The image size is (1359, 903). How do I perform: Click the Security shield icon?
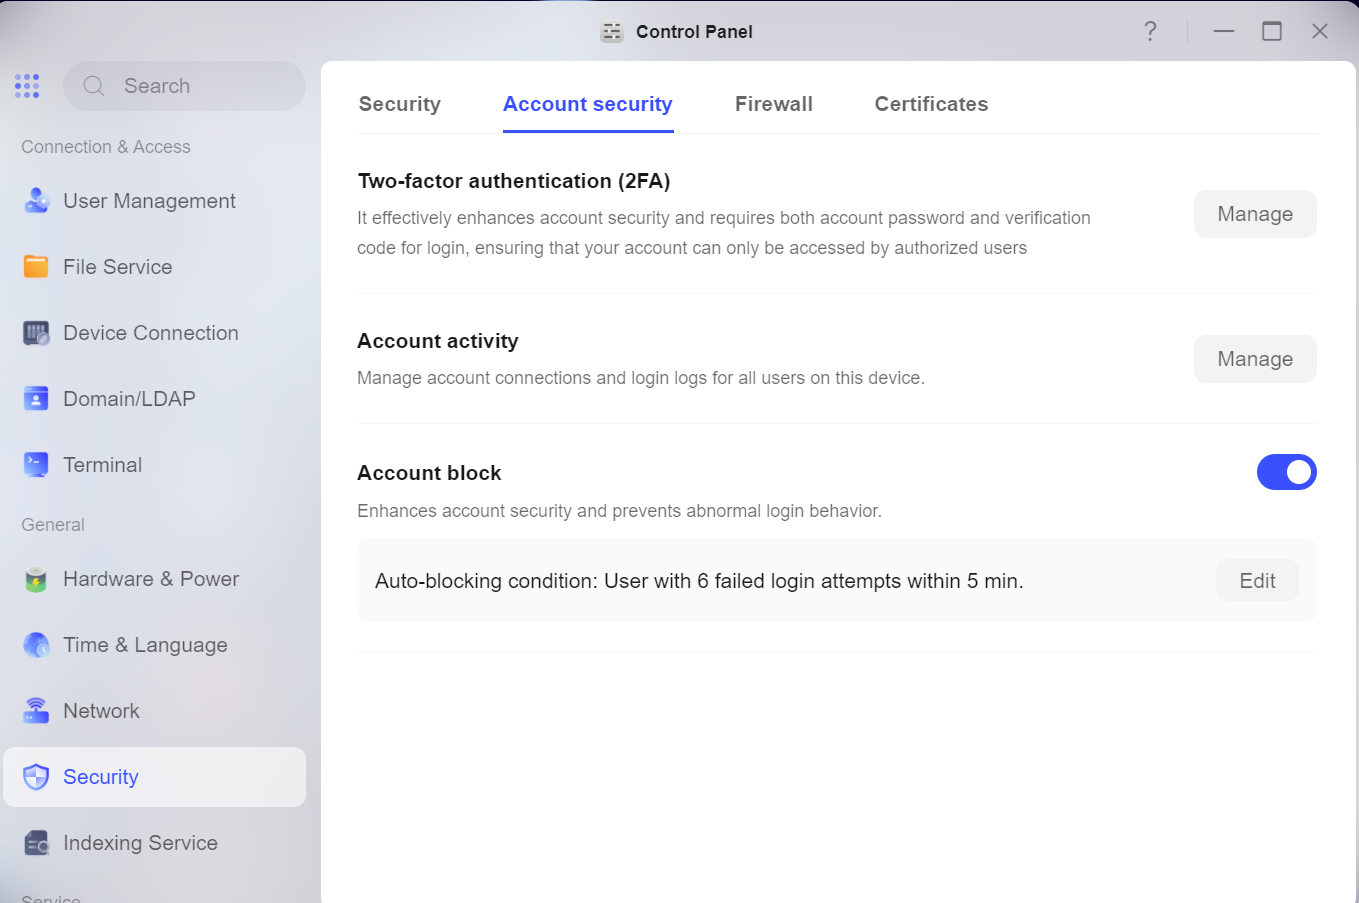pyautogui.click(x=36, y=777)
